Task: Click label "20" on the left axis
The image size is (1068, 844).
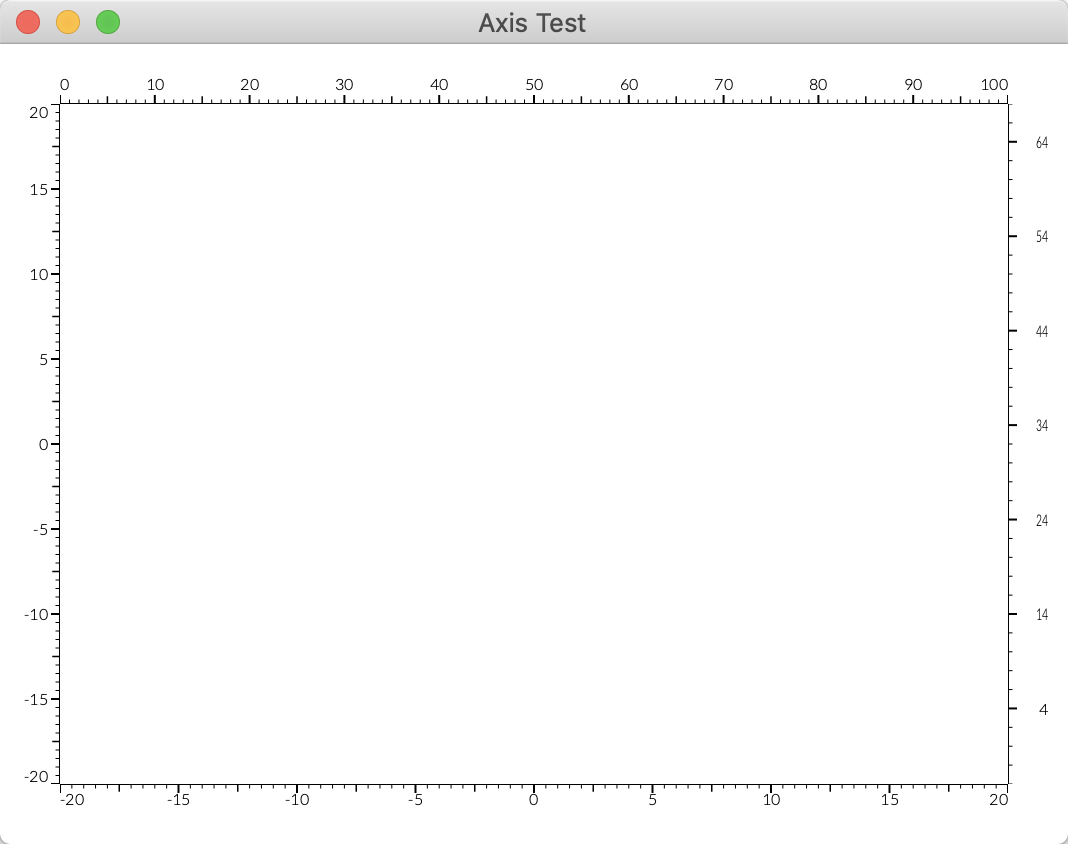Action: (39, 112)
